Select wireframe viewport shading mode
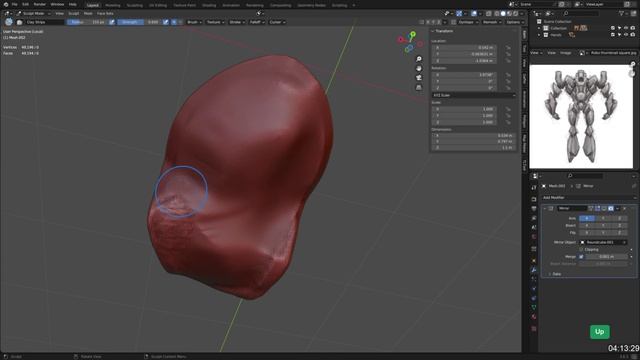 [x=496, y=13]
